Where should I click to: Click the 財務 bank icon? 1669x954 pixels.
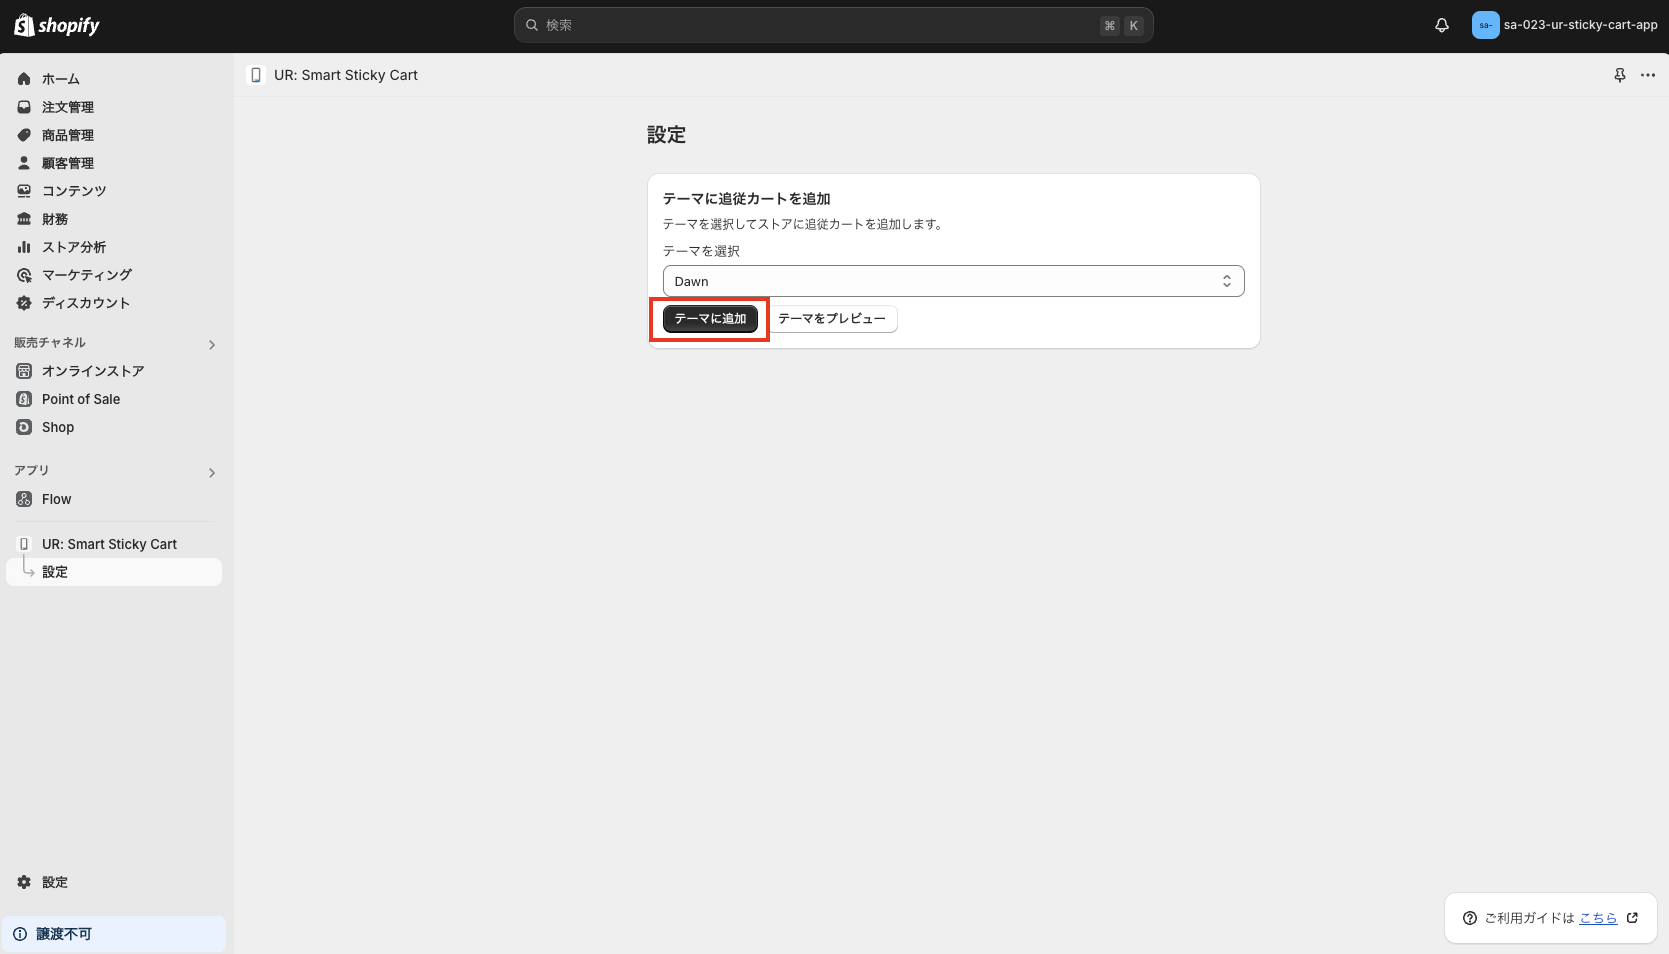(24, 219)
